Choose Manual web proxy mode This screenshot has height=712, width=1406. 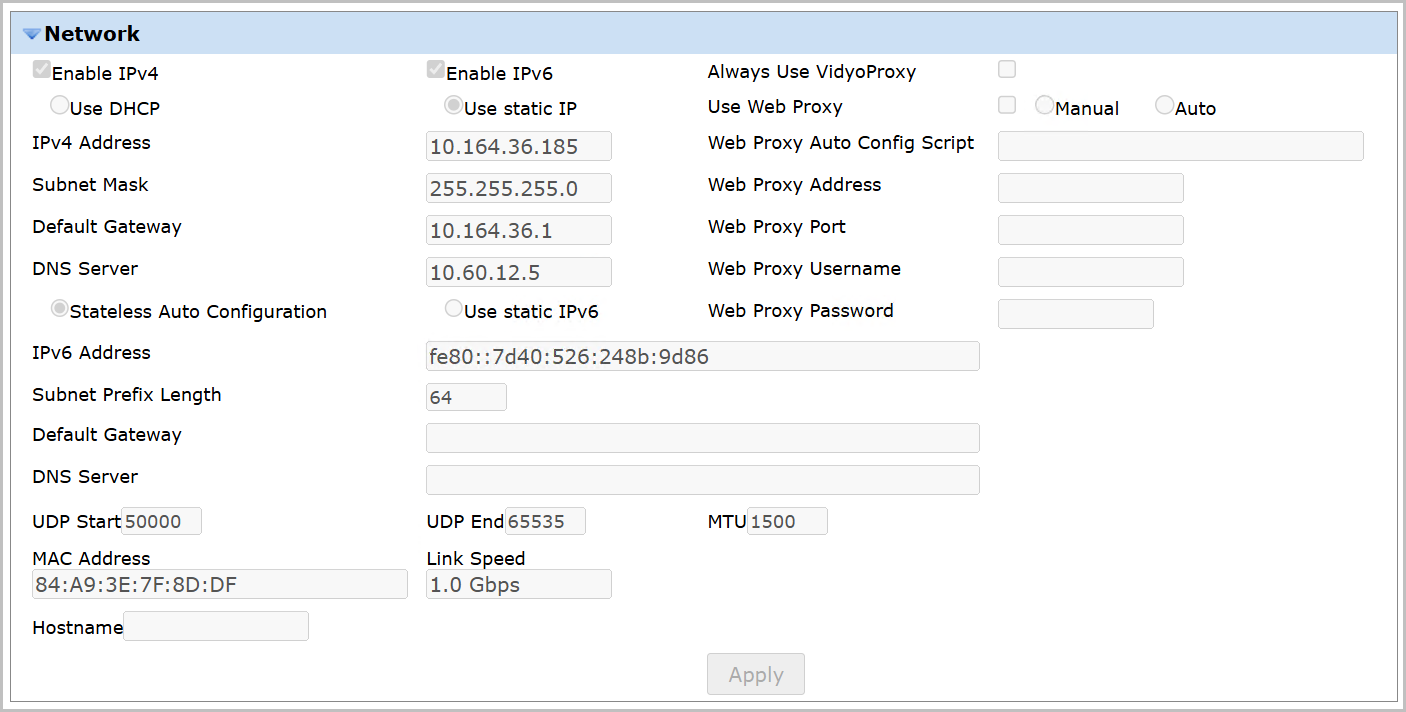tap(1044, 105)
